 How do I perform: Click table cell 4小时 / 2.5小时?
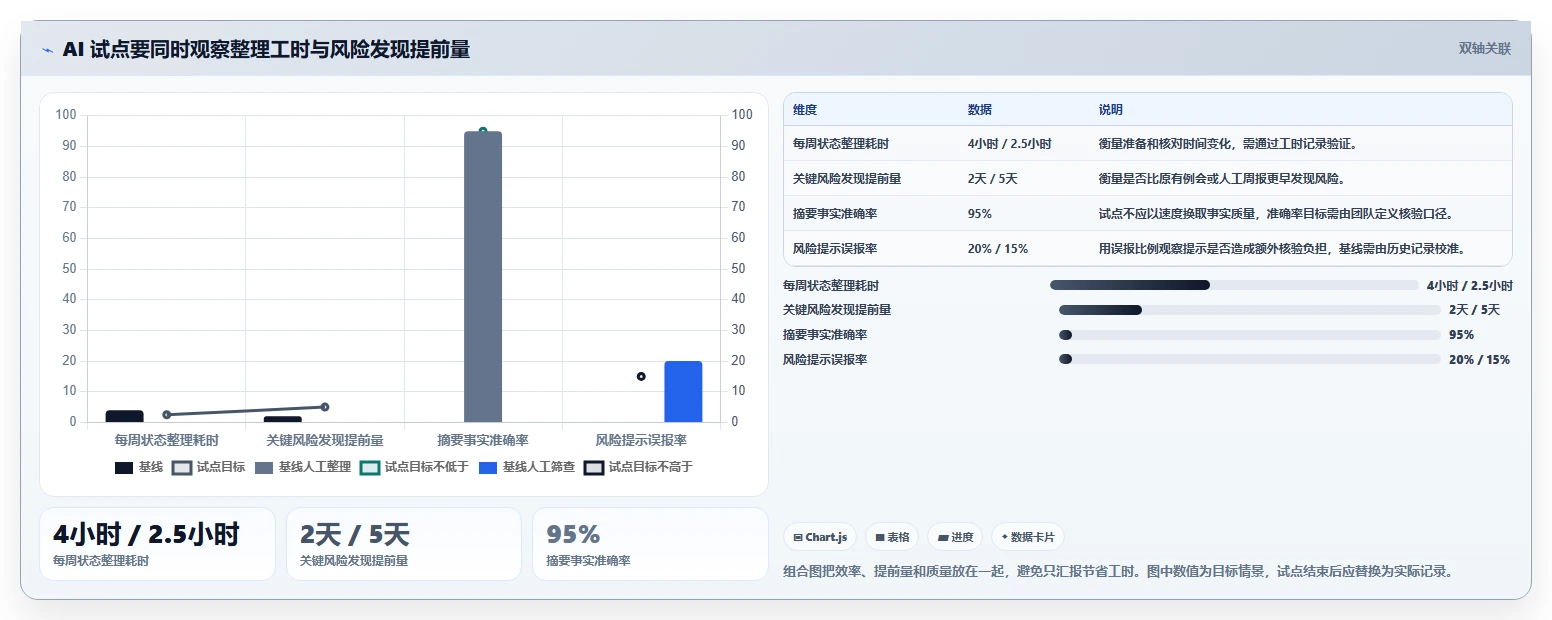tap(1010, 144)
